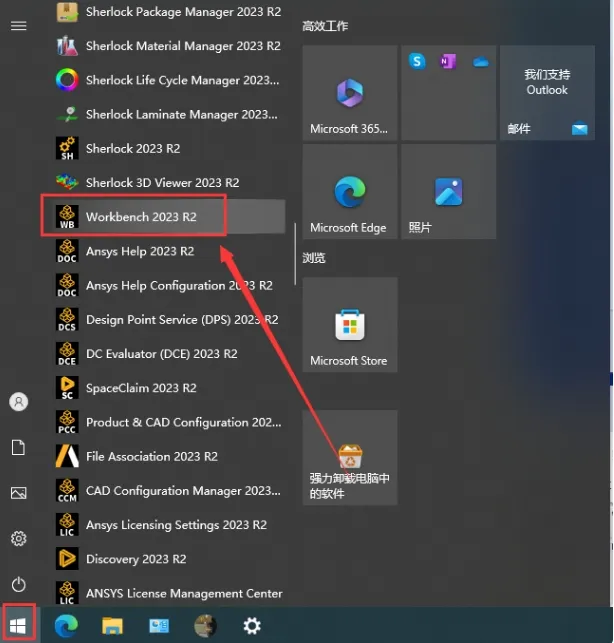Select DC Evaluator (DCE) 2023 R2 text
The height and width of the screenshot is (643, 614).
tap(162, 354)
